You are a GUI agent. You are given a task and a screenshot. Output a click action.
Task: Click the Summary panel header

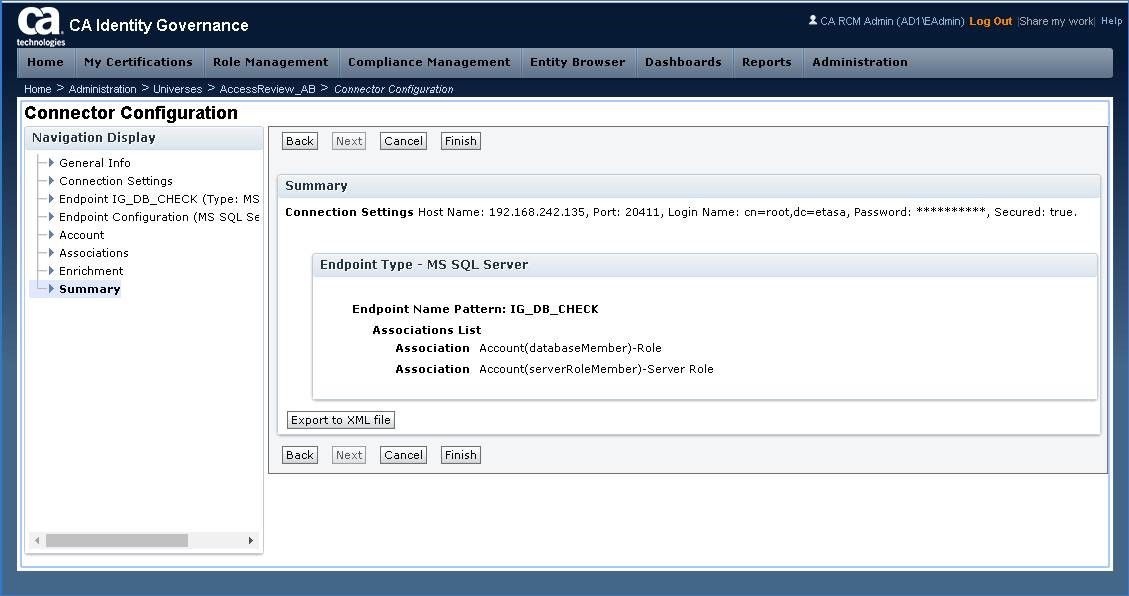[x=689, y=186]
